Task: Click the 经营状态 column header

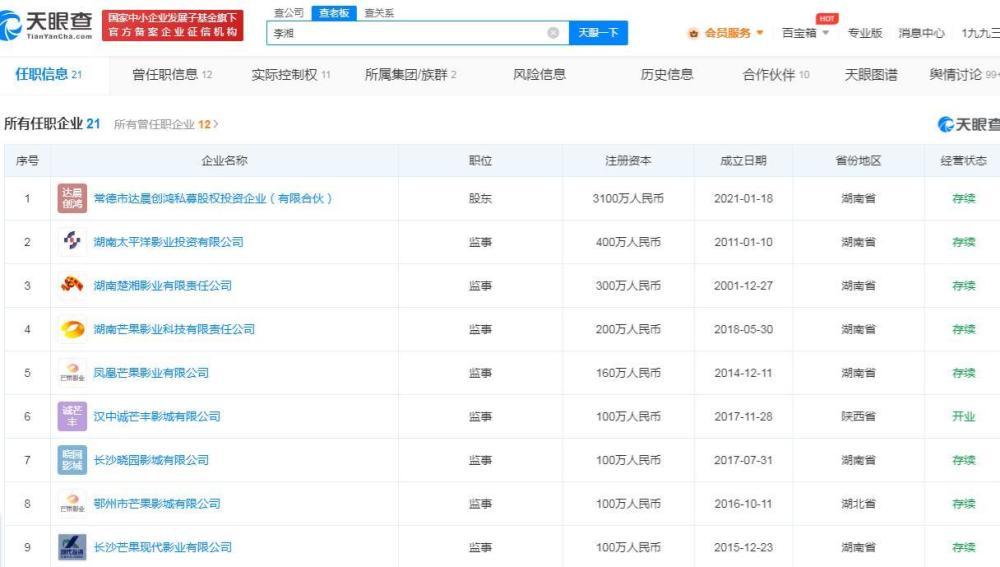Action: click(x=964, y=161)
